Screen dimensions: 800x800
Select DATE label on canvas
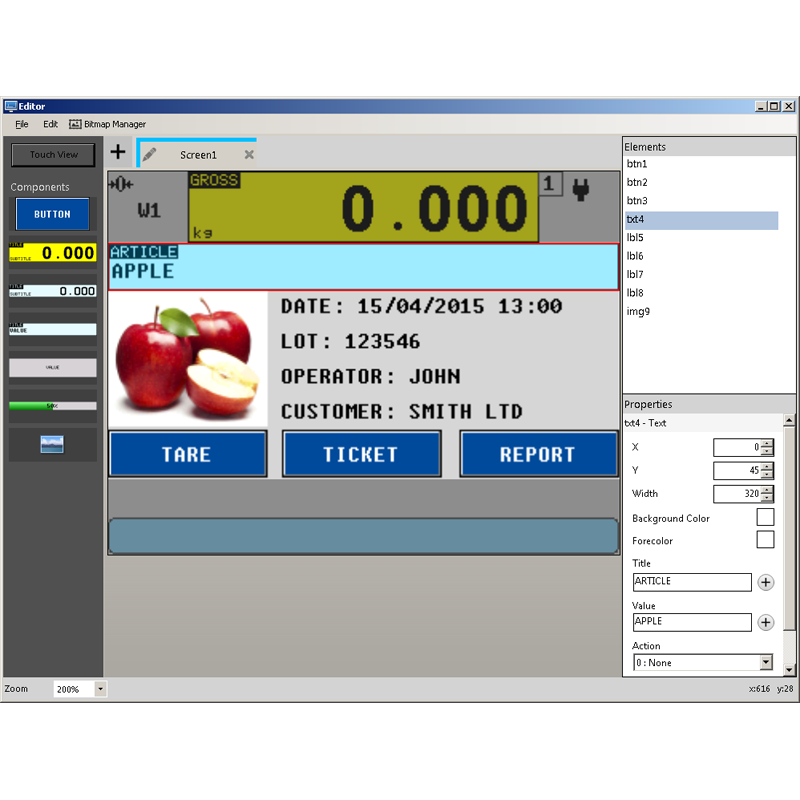tap(421, 306)
